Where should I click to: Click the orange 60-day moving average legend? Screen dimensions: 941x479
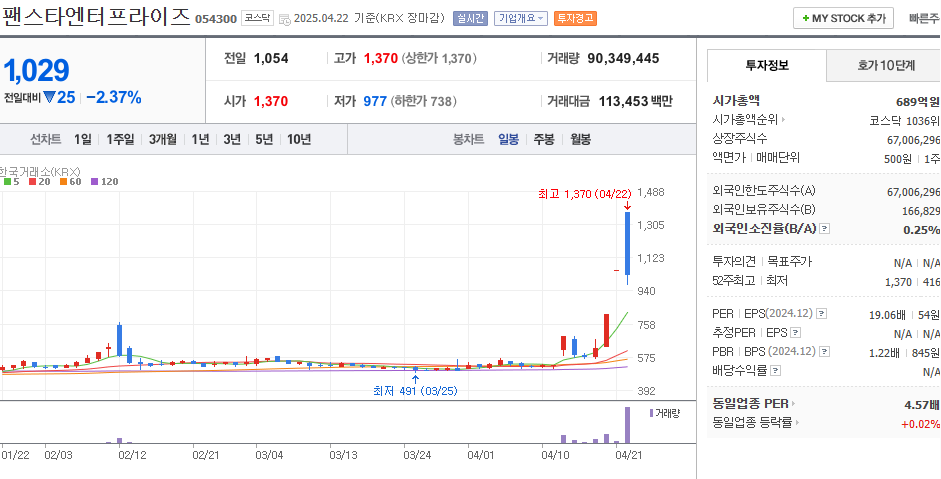point(70,181)
